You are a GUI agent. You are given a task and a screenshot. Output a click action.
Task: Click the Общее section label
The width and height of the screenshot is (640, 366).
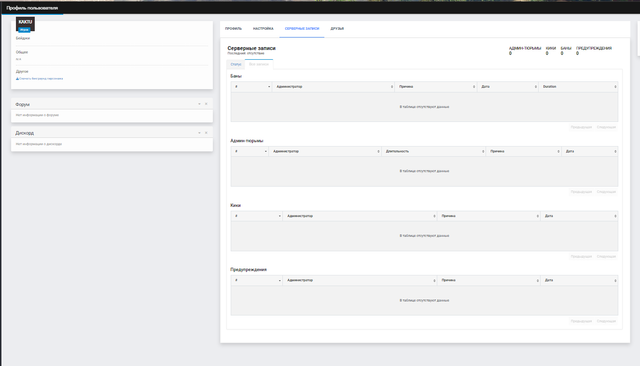22,52
